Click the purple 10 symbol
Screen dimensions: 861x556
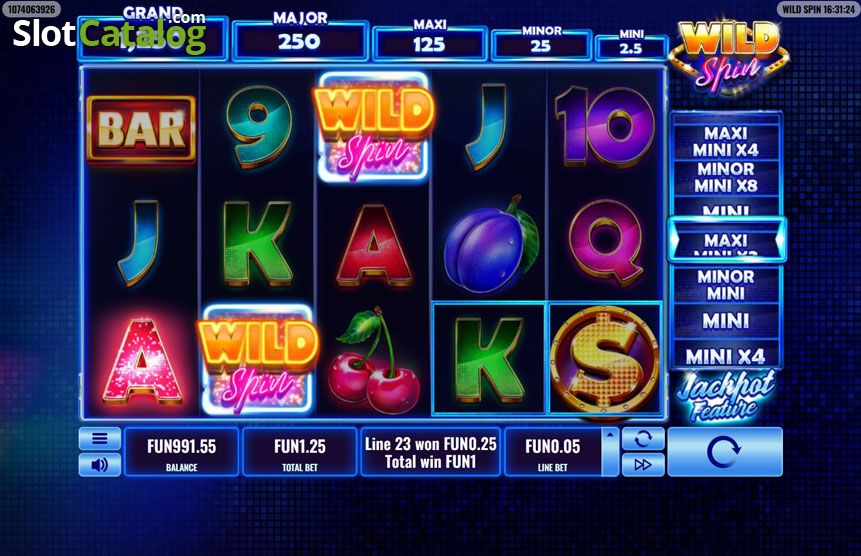(x=605, y=127)
